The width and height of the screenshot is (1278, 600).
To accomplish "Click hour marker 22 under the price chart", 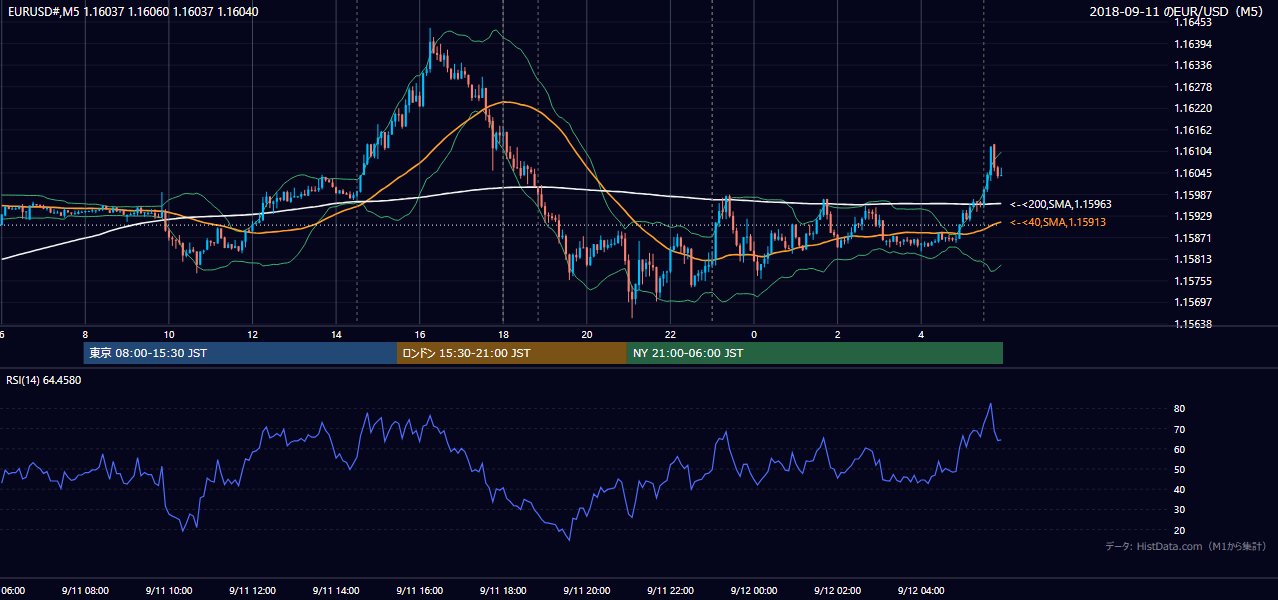I will click(671, 334).
